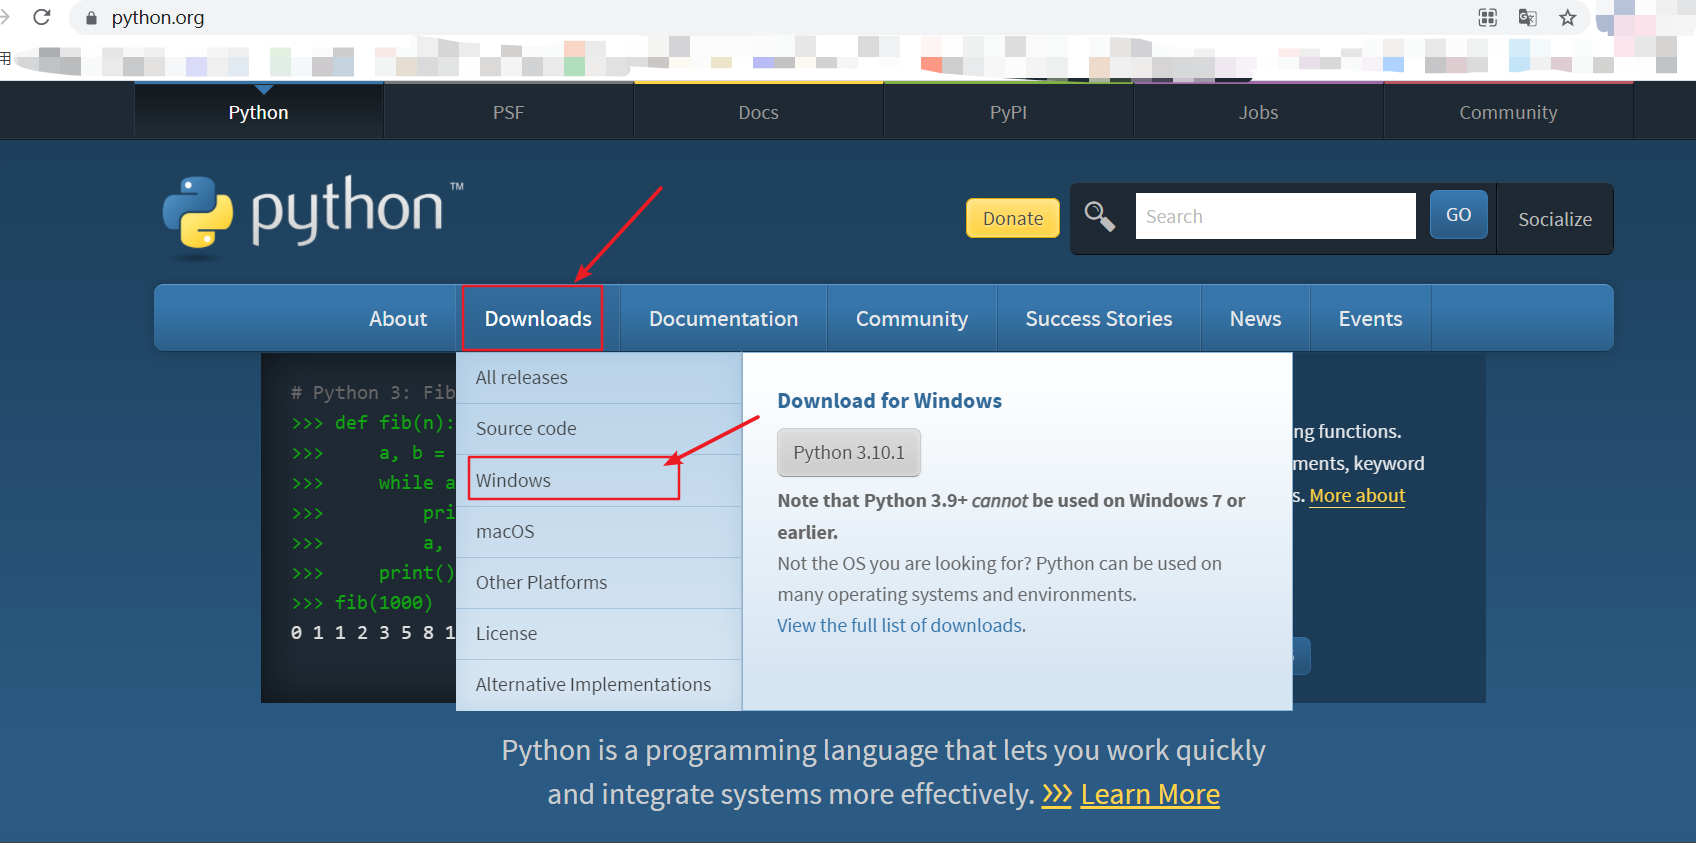Viewport: 1696px width, 845px height.
Task: Open View the full list of downloads
Action: click(900, 625)
